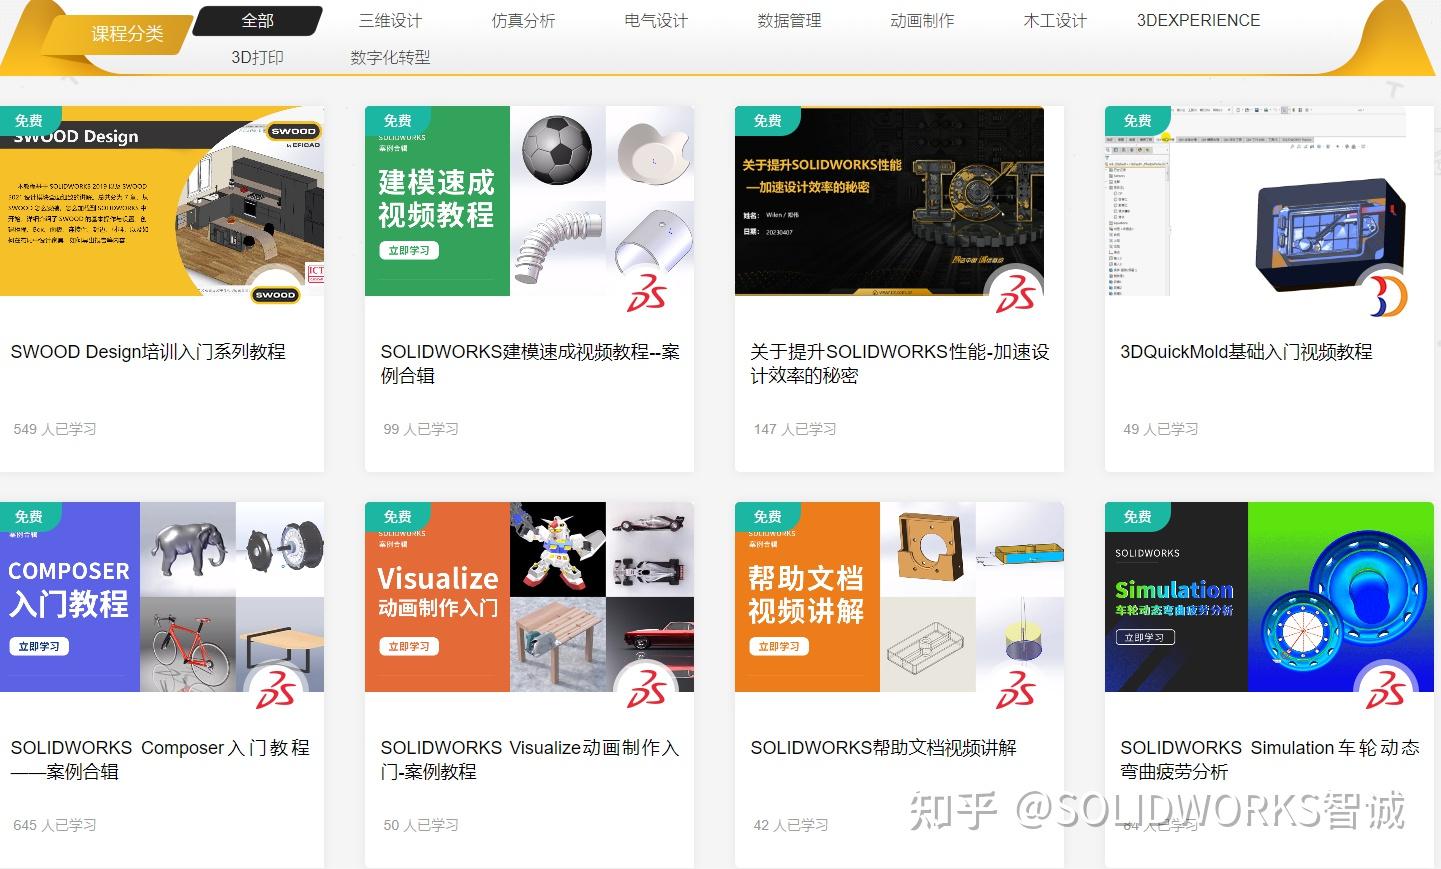Open the SWOOD Design course thumbnail
The image size is (1441, 869).
click(x=162, y=201)
